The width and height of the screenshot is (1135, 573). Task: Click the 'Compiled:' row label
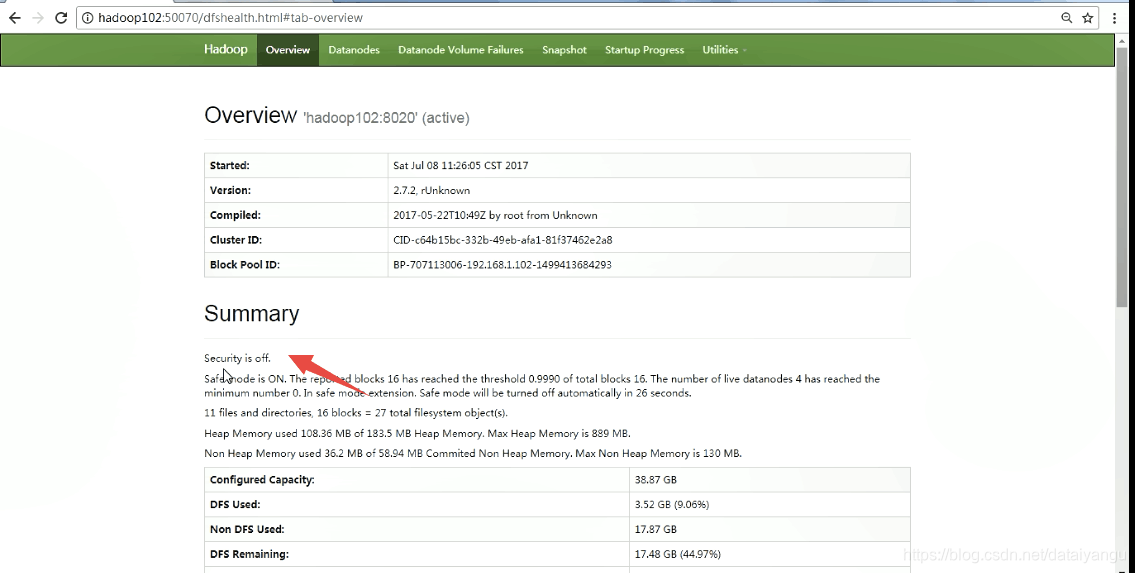tap(235, 215)
